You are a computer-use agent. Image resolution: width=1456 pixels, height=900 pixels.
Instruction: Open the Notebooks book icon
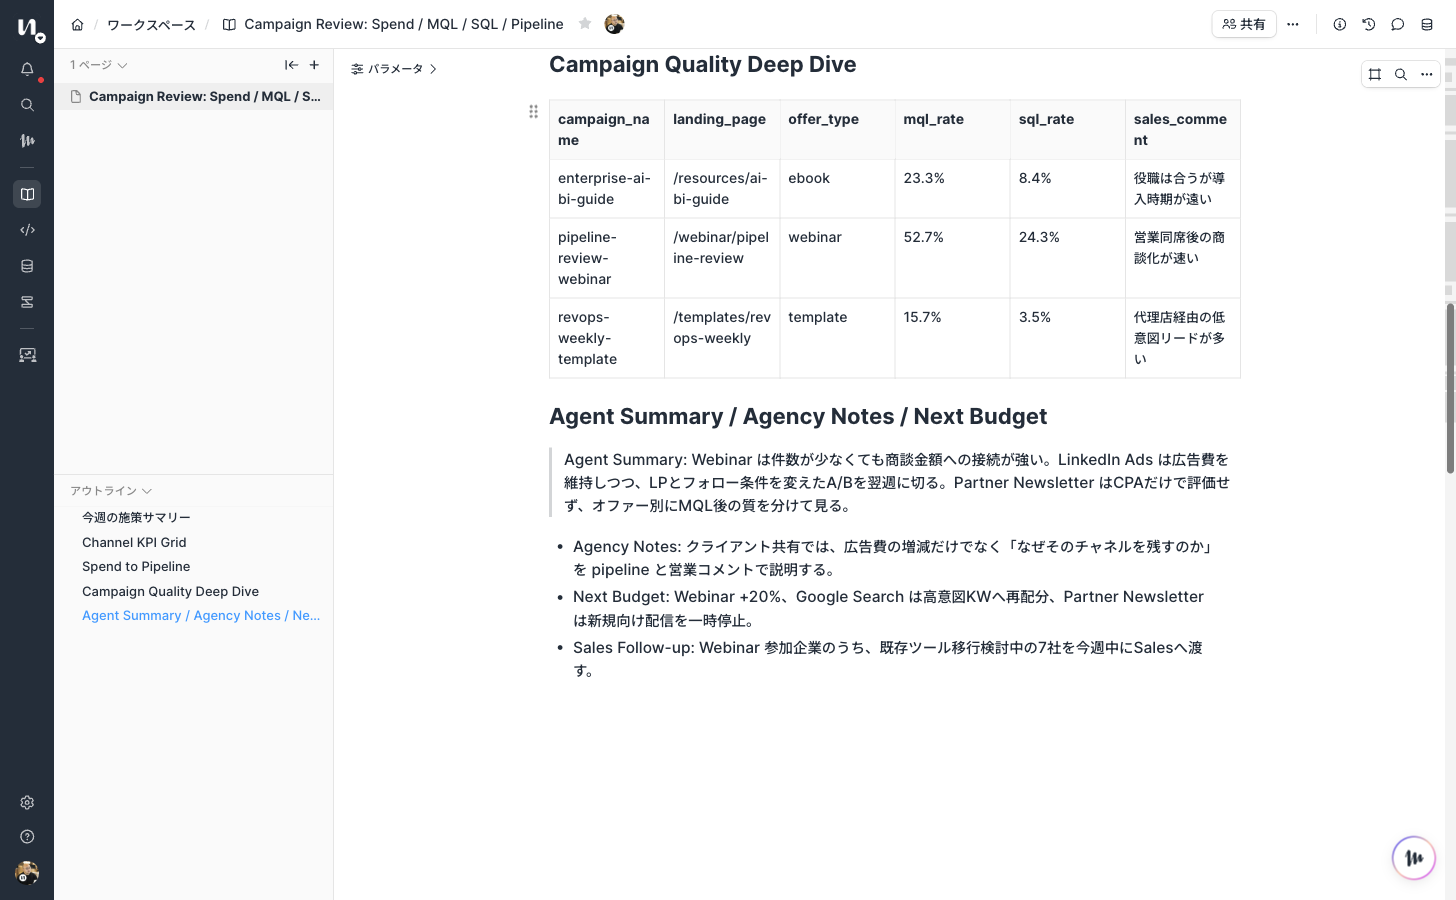point(27,194)
